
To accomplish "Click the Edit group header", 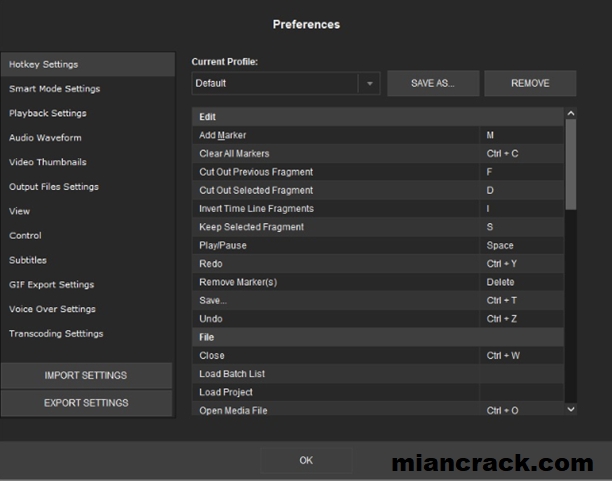I will 378,117.
